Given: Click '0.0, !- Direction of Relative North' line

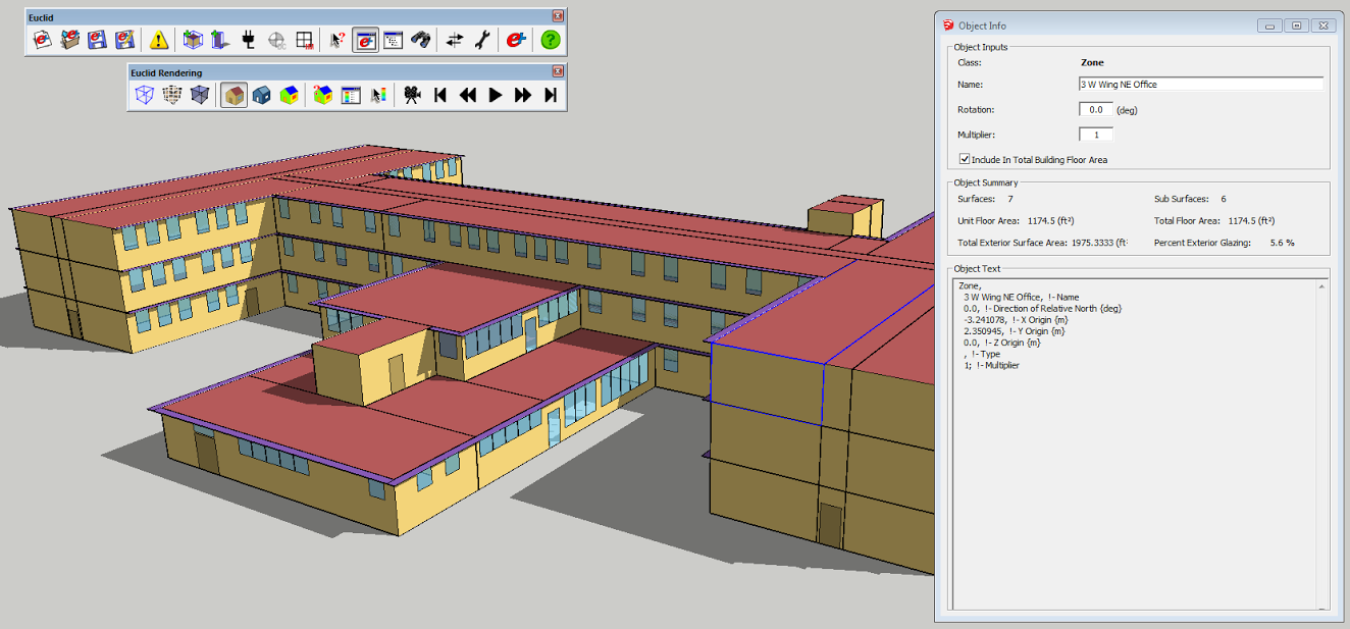Looking at the screenshot, I should (1043, 308).
